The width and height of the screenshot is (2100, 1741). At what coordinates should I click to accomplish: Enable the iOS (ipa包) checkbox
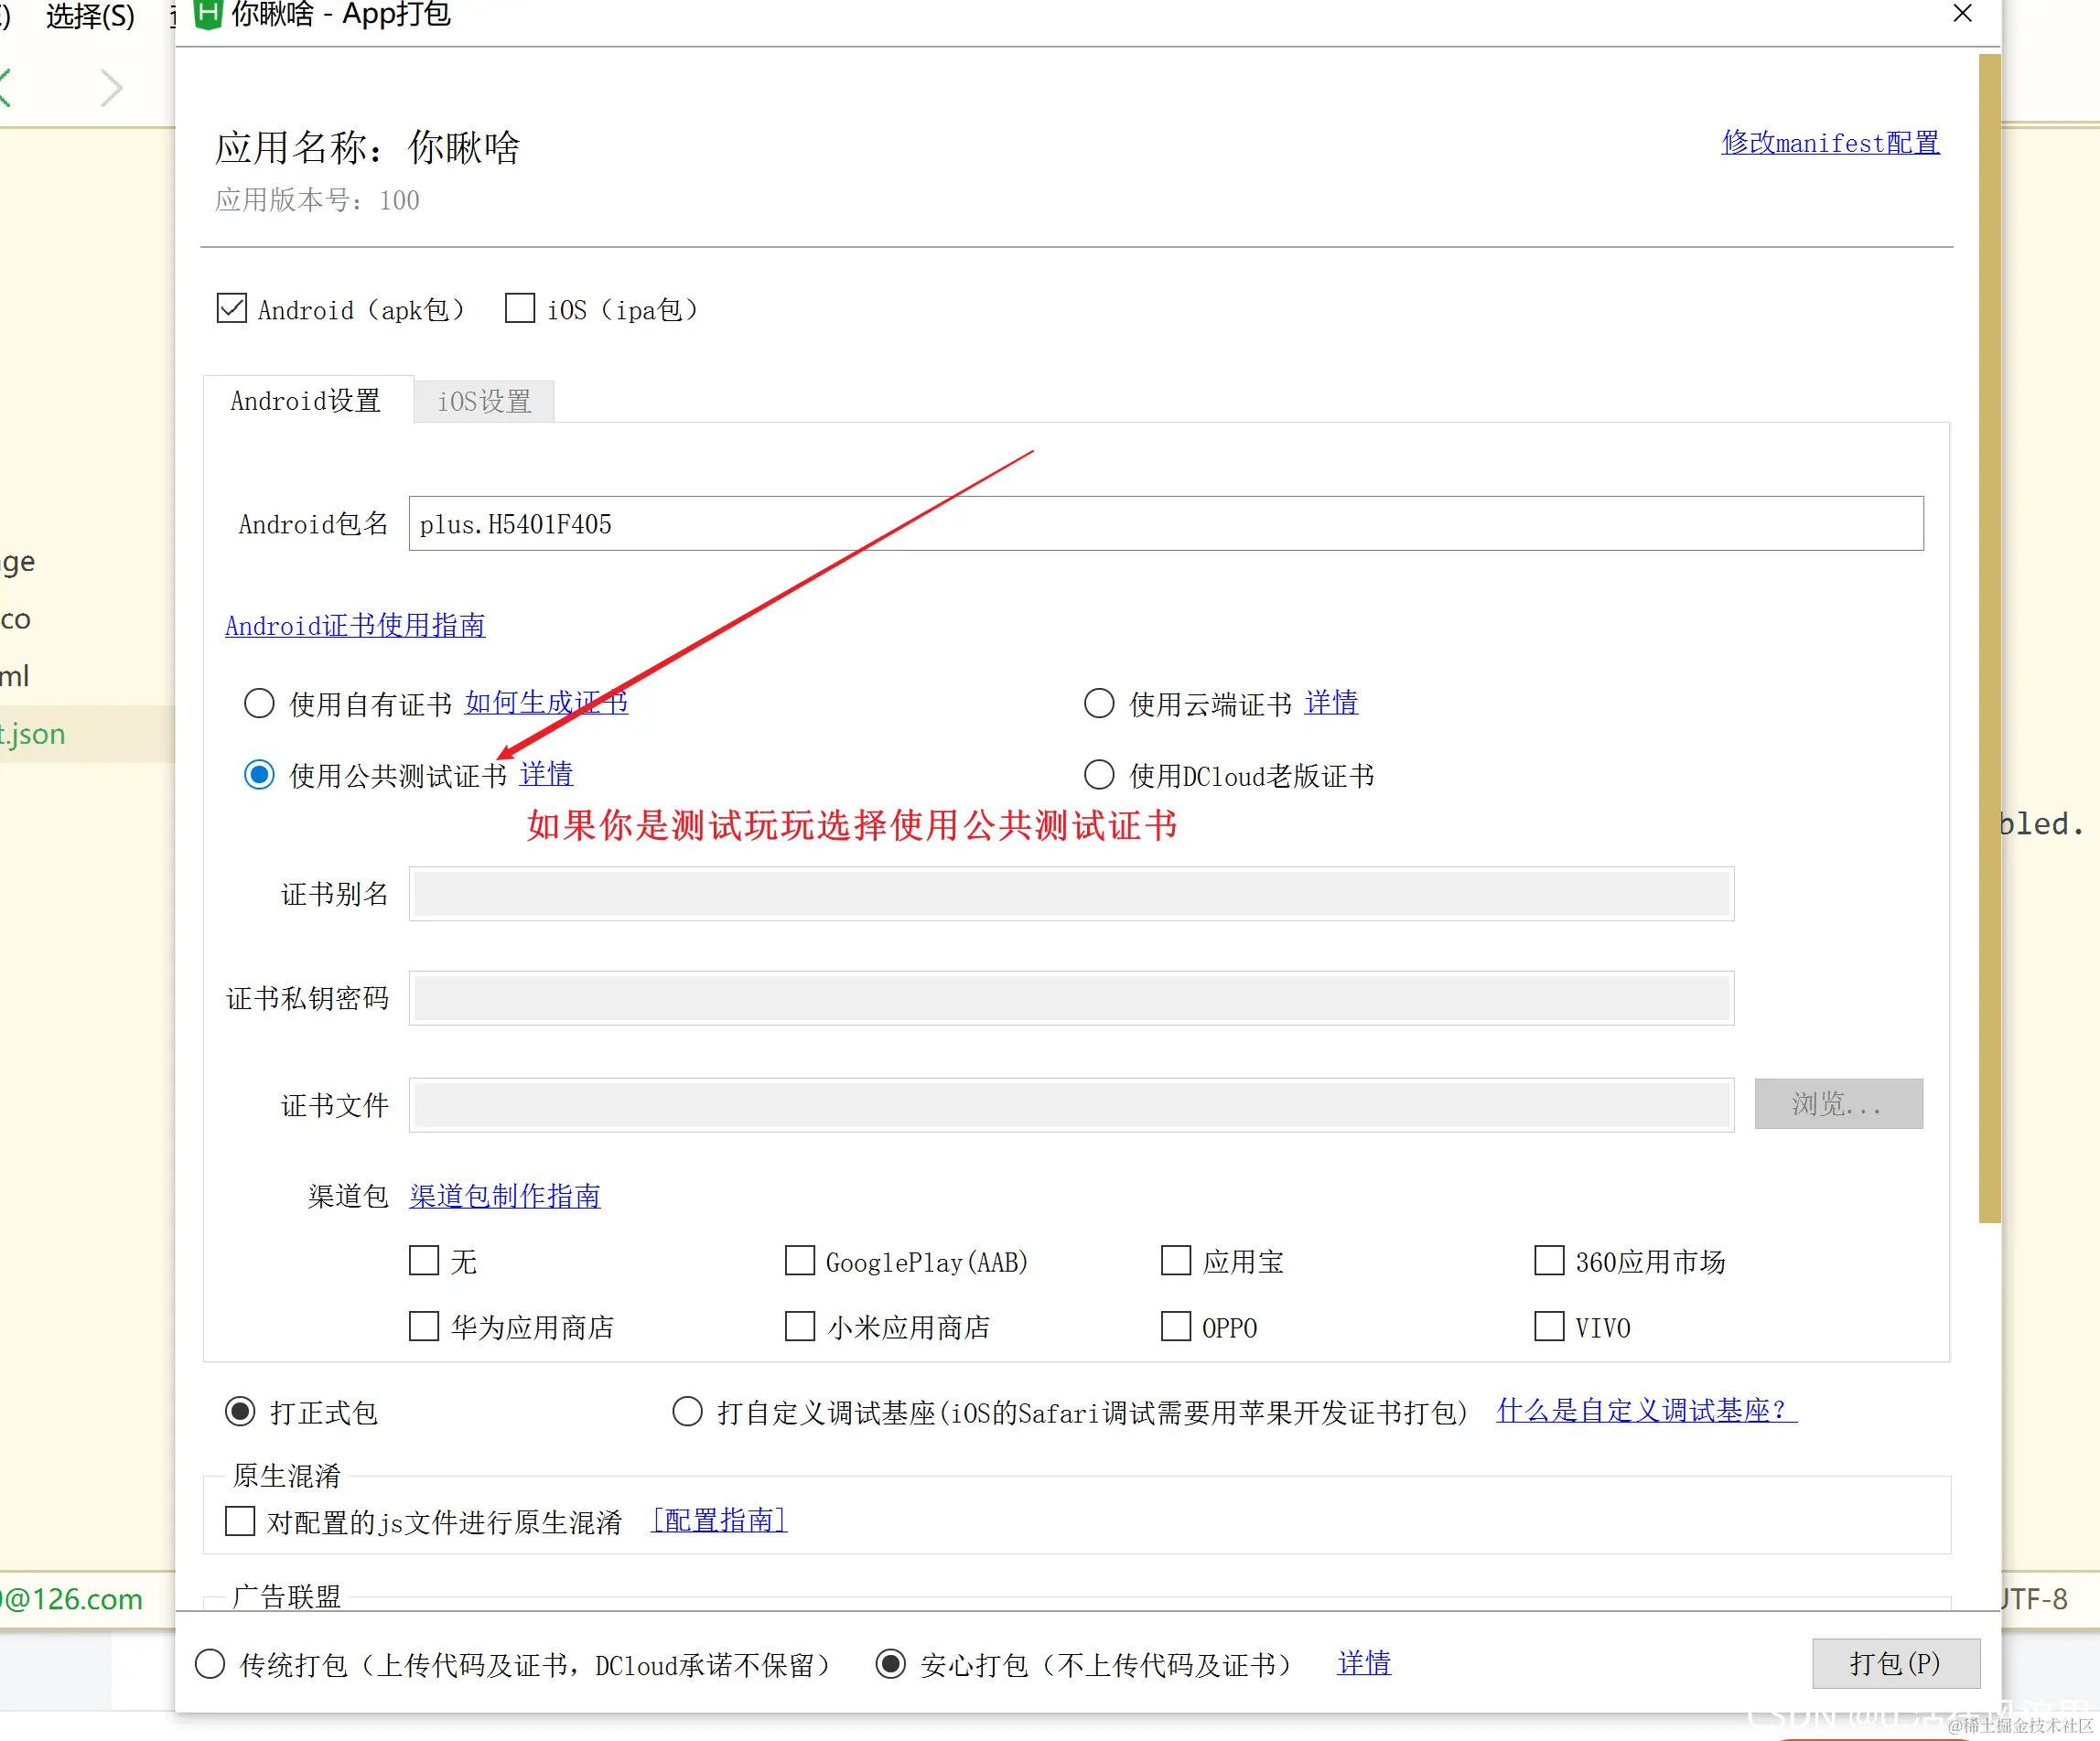point(520,308)
